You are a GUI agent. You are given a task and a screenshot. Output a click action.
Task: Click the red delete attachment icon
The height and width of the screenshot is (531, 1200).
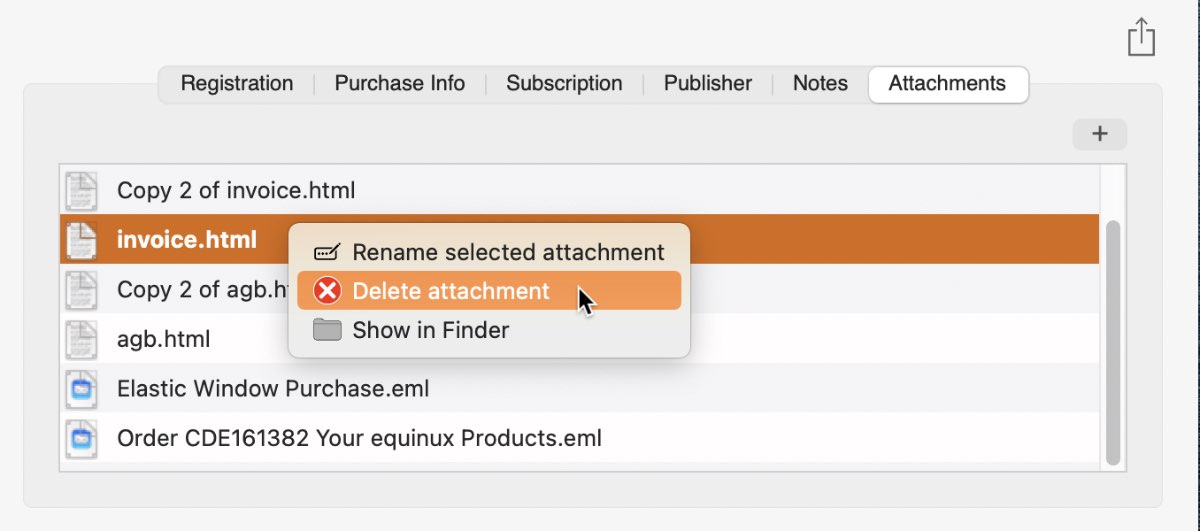coord(327,291)
